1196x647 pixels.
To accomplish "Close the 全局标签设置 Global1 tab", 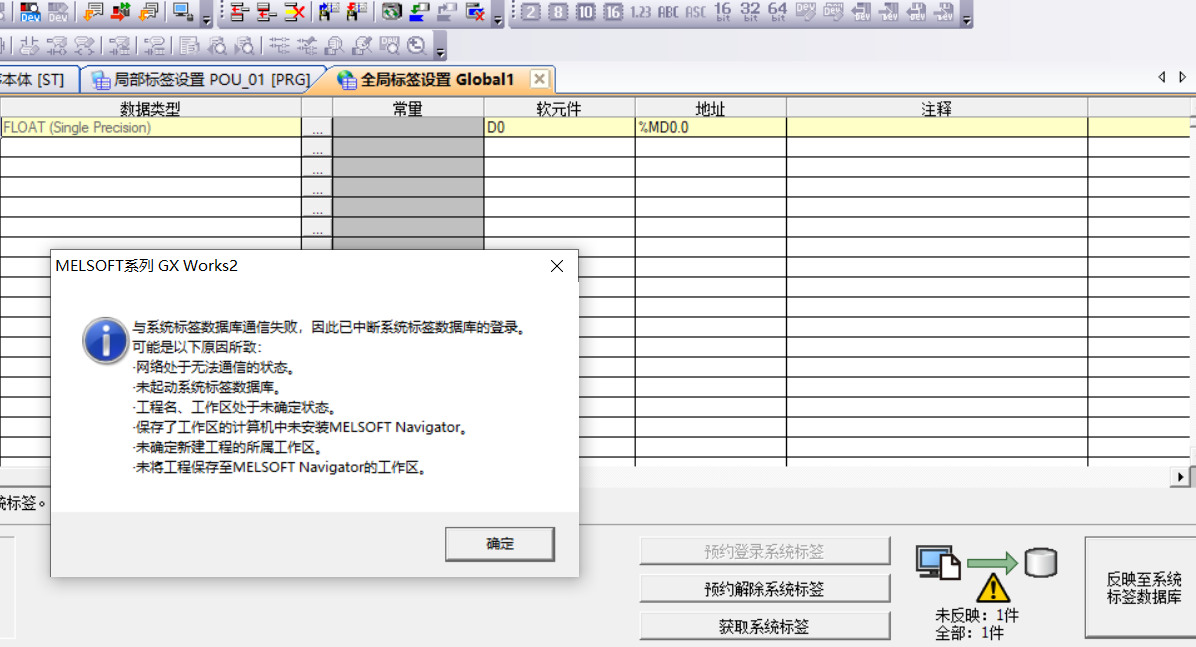I will pyautogui.click(x=539, y=79).
